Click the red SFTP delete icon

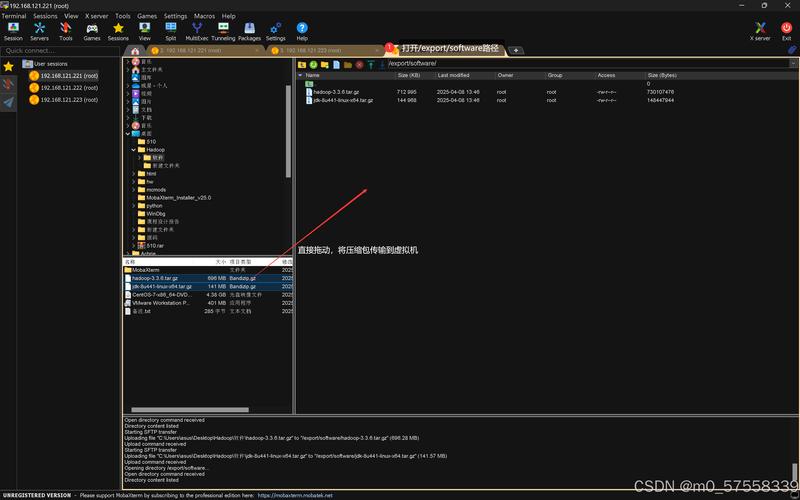pos(359,65)
